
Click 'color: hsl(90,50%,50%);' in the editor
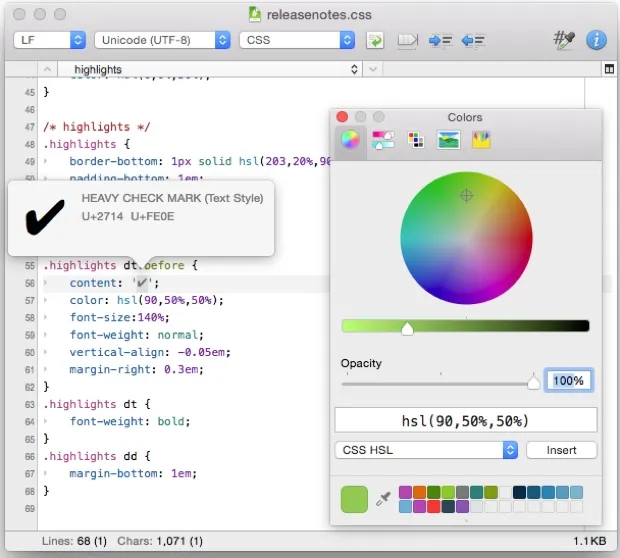pos(146,300)
